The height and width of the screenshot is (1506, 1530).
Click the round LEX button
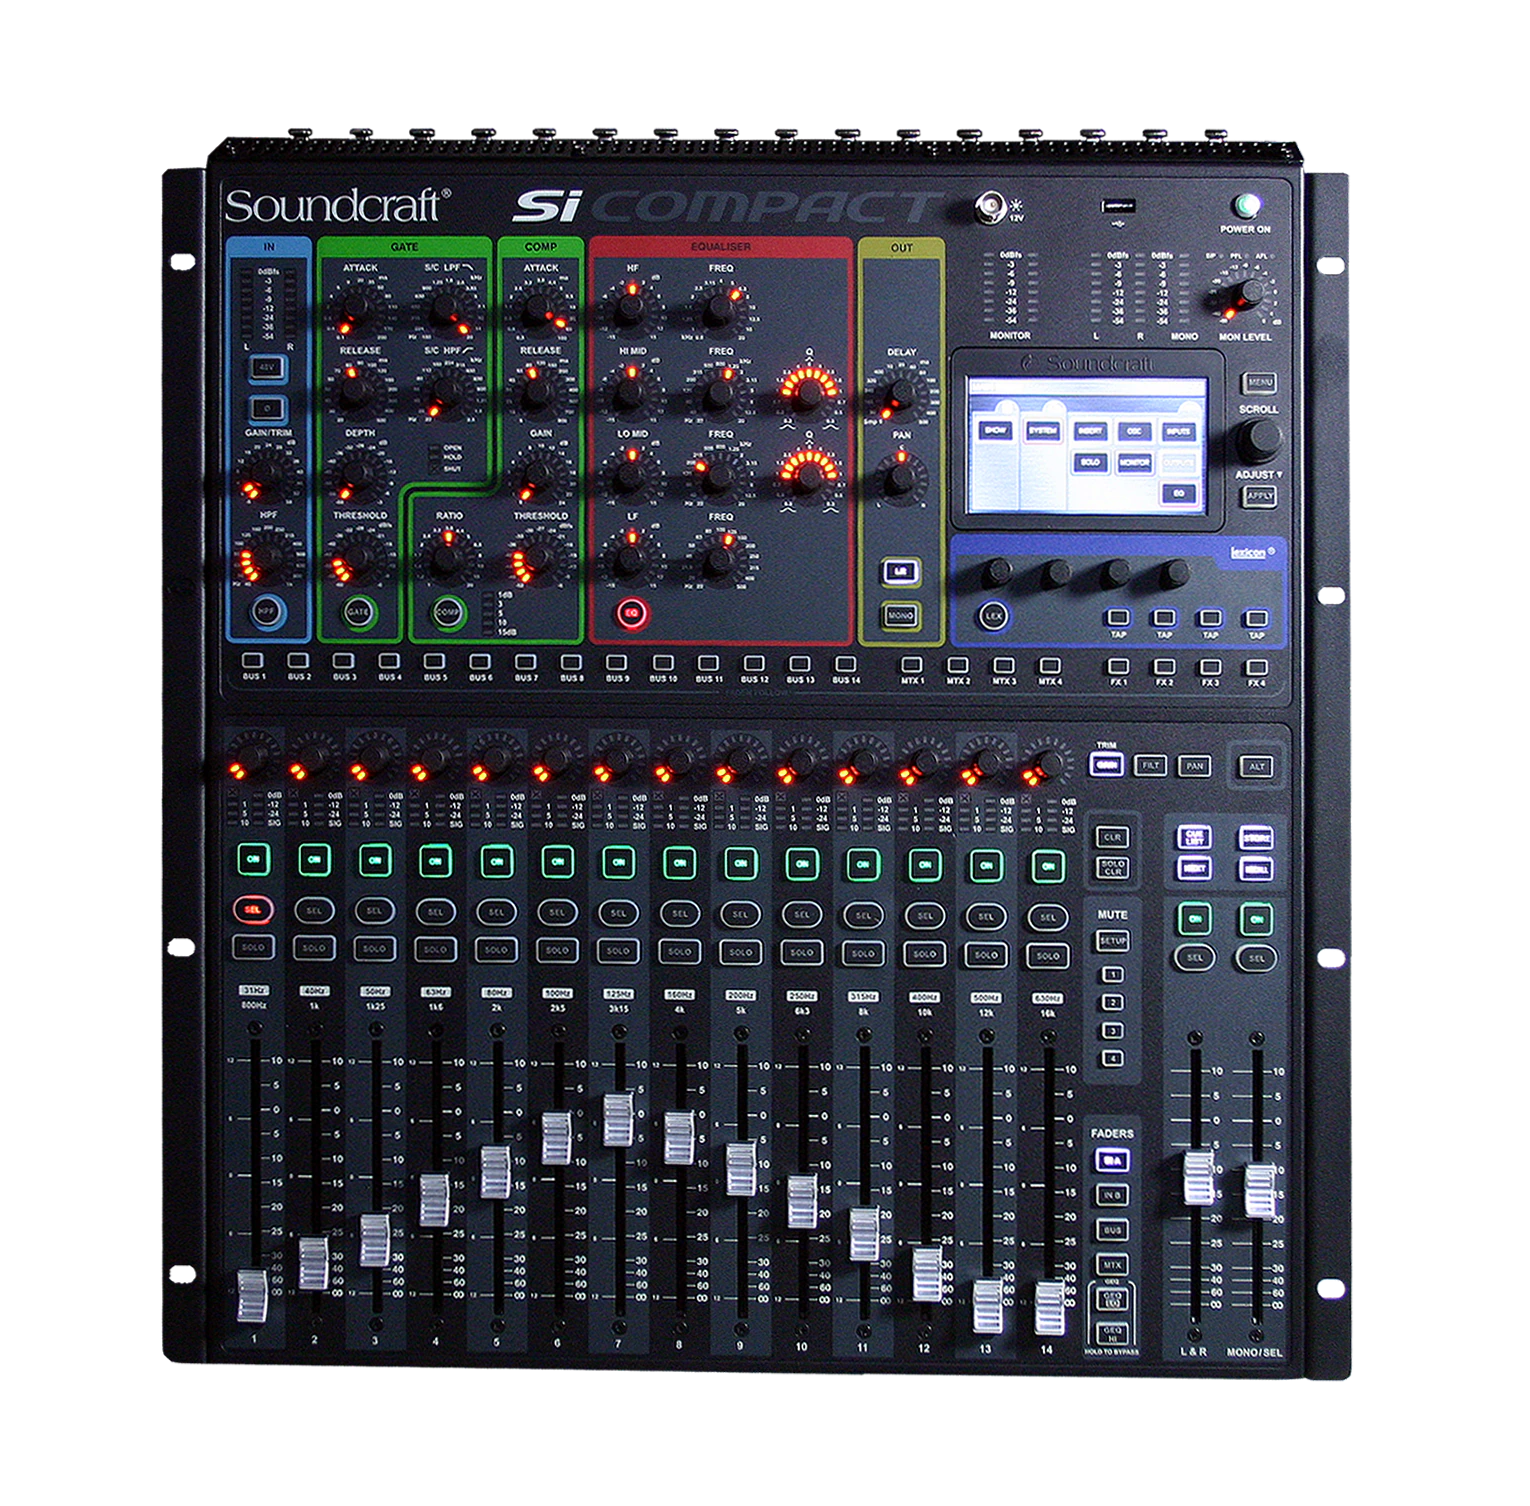(993, 616)
